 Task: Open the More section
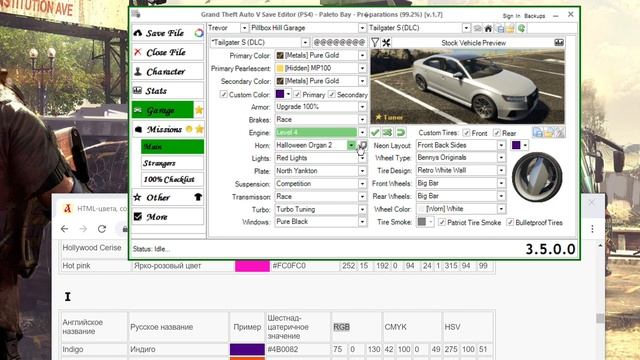(168, 217)
